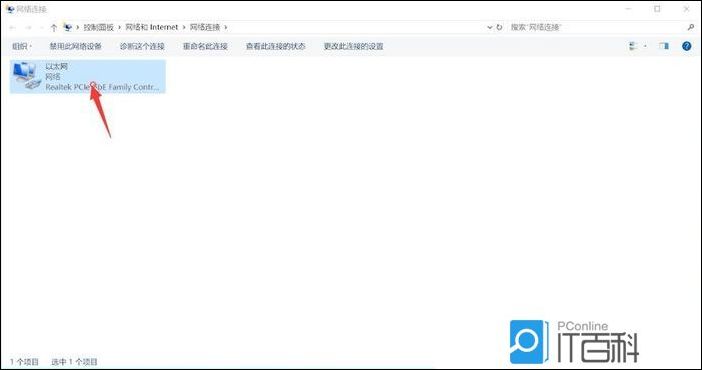Select 控制面板 in the breadcrumb path

pyautogui.click(x=98, y=27)
